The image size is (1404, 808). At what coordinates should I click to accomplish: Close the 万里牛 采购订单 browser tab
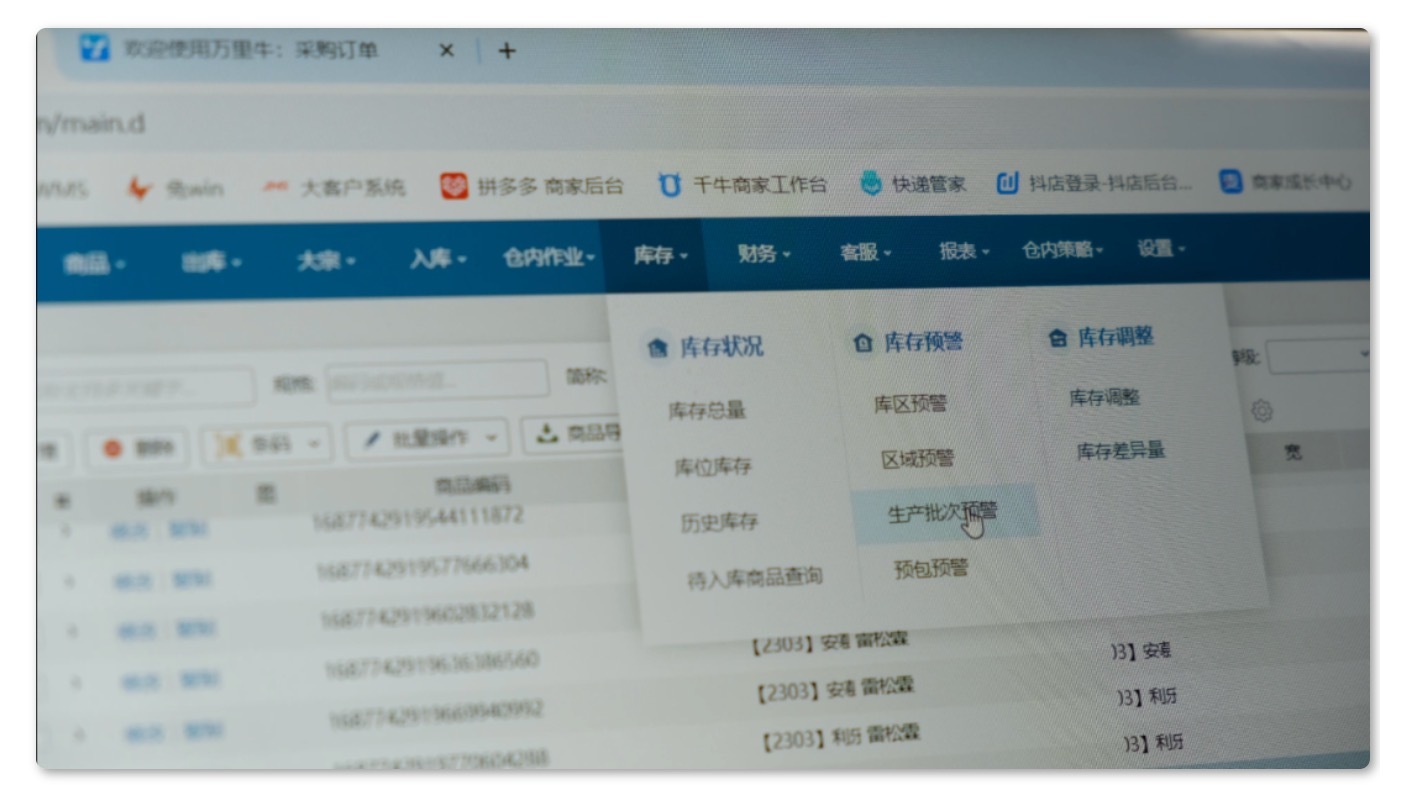(447, 50)
